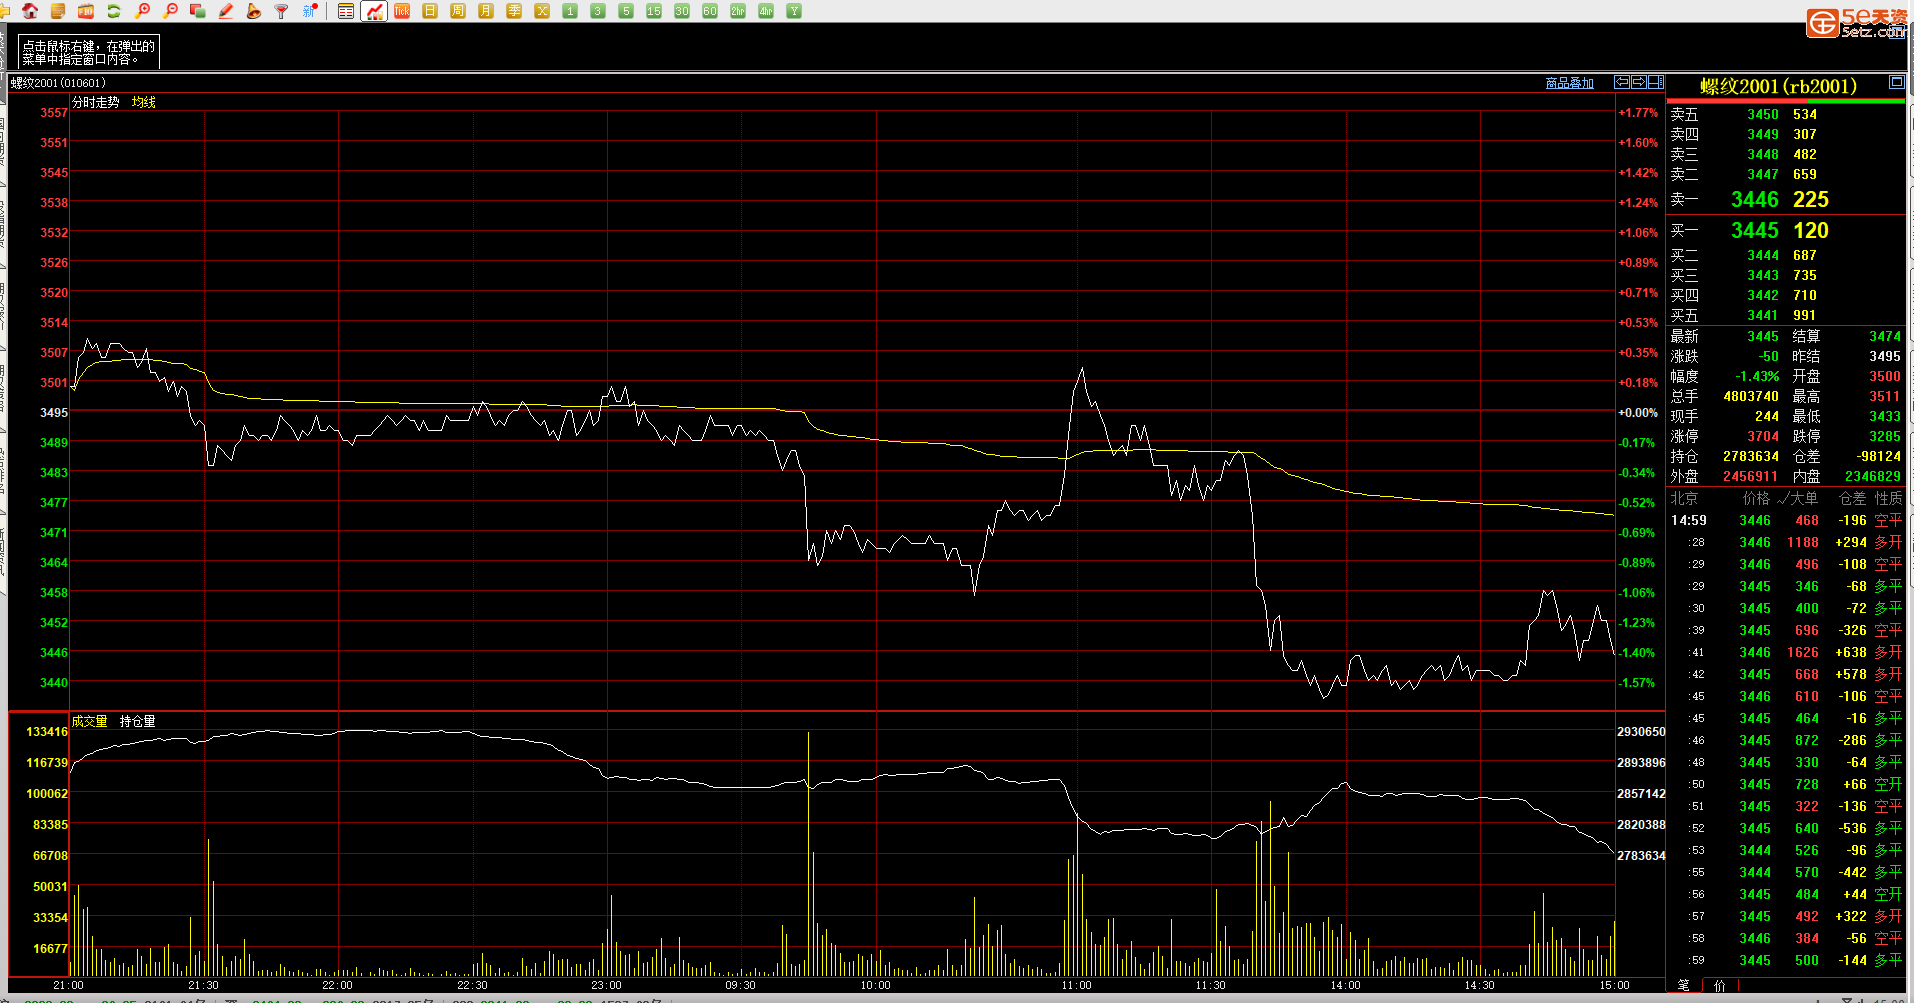
Task: Open the F10 info icon
Action: click(86, 11)
